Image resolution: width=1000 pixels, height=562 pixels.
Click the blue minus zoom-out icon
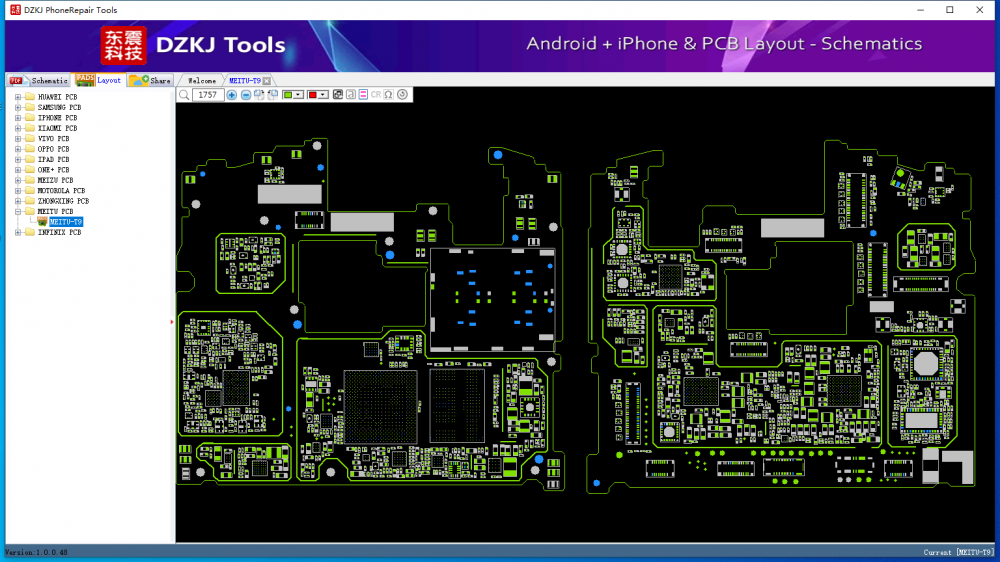click(x=246, y=95)
